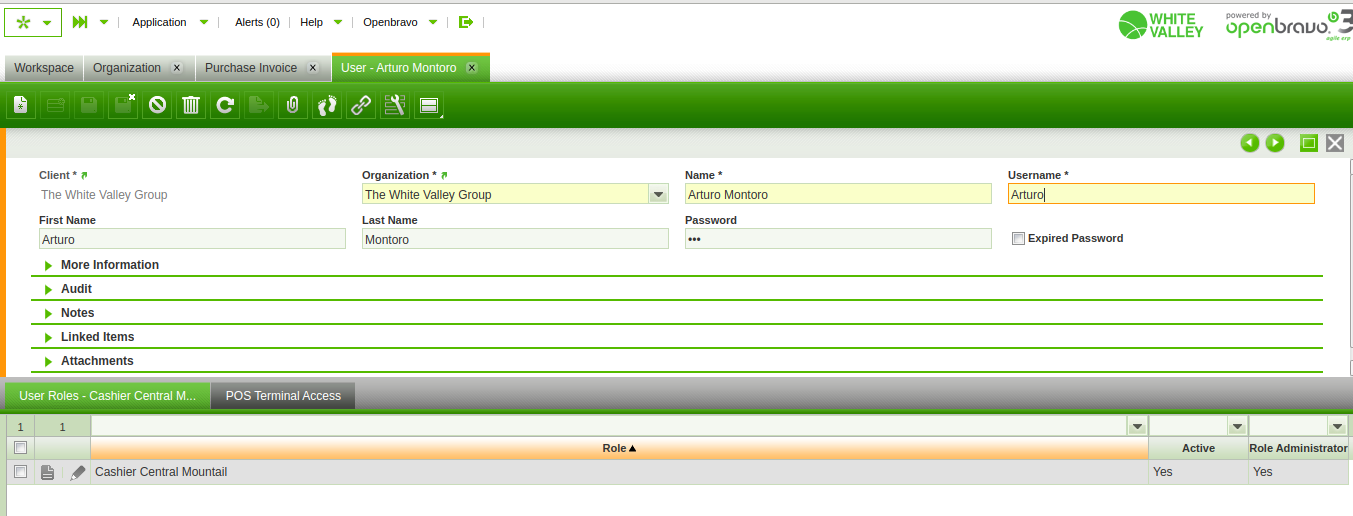The width and height of the screenshot is (1353, 516).
Task: Open Cashier Central Mountail row in form view
Action: (47, 472)
